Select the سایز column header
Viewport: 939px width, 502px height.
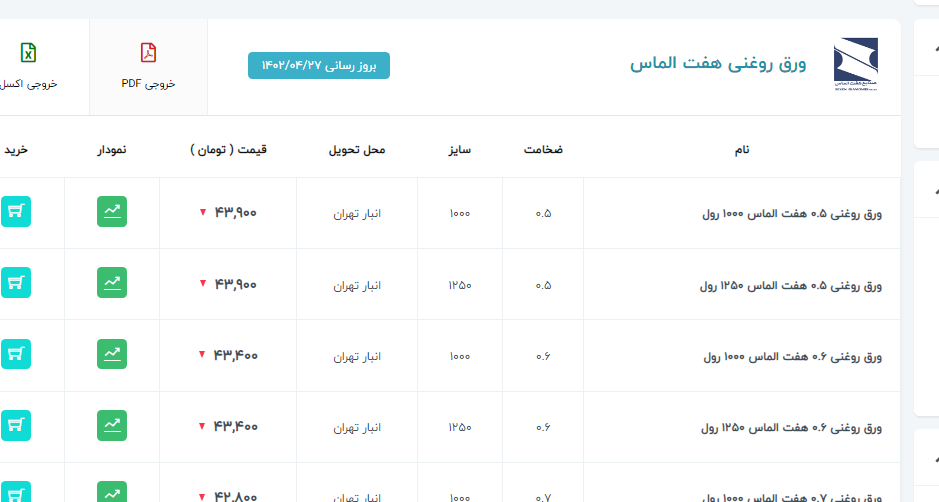[459, 150]
